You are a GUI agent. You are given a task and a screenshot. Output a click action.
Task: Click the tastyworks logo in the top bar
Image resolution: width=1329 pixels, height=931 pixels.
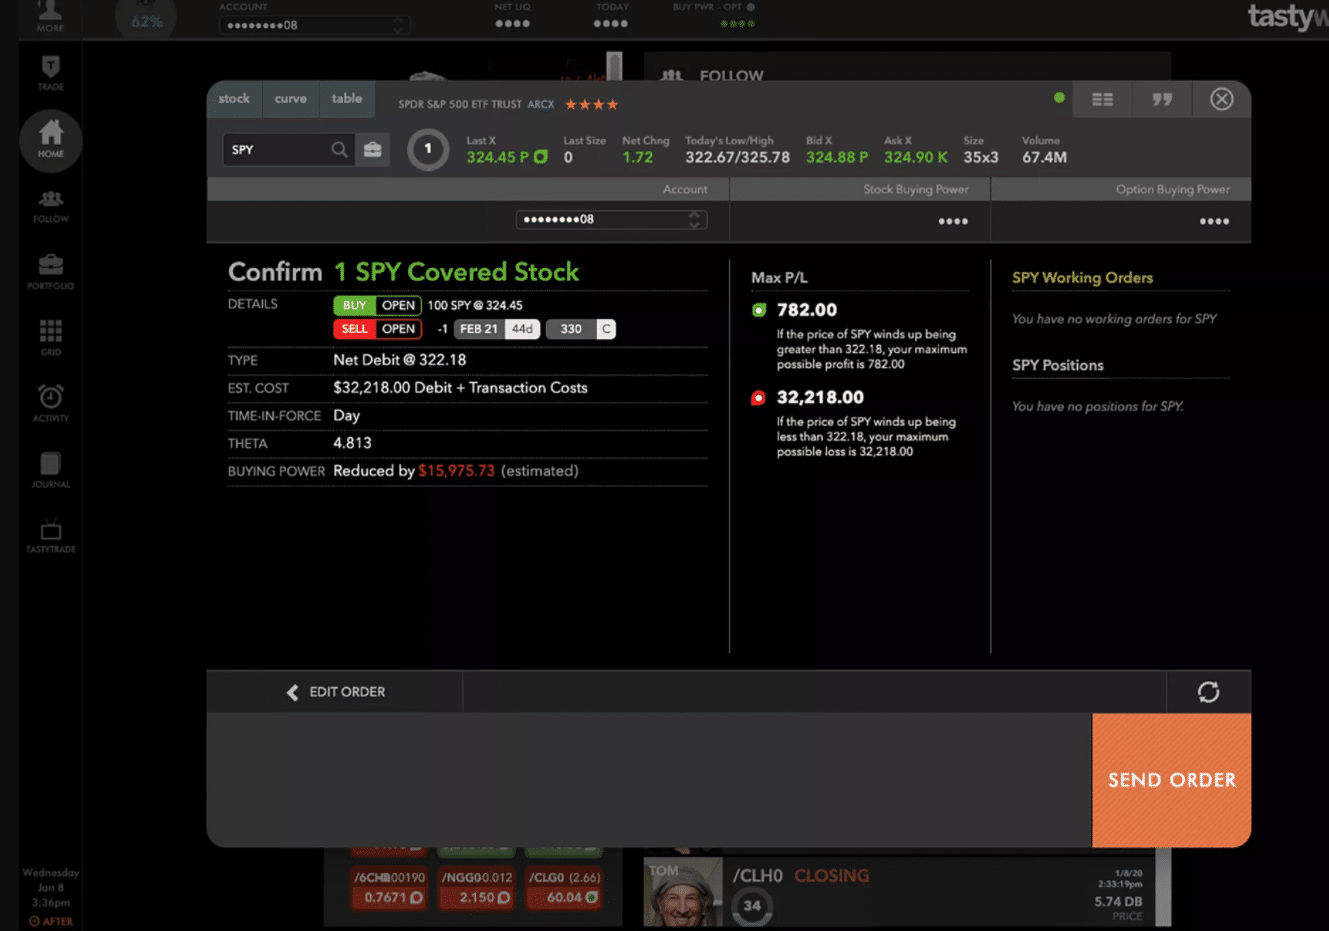click(1288, 17)
